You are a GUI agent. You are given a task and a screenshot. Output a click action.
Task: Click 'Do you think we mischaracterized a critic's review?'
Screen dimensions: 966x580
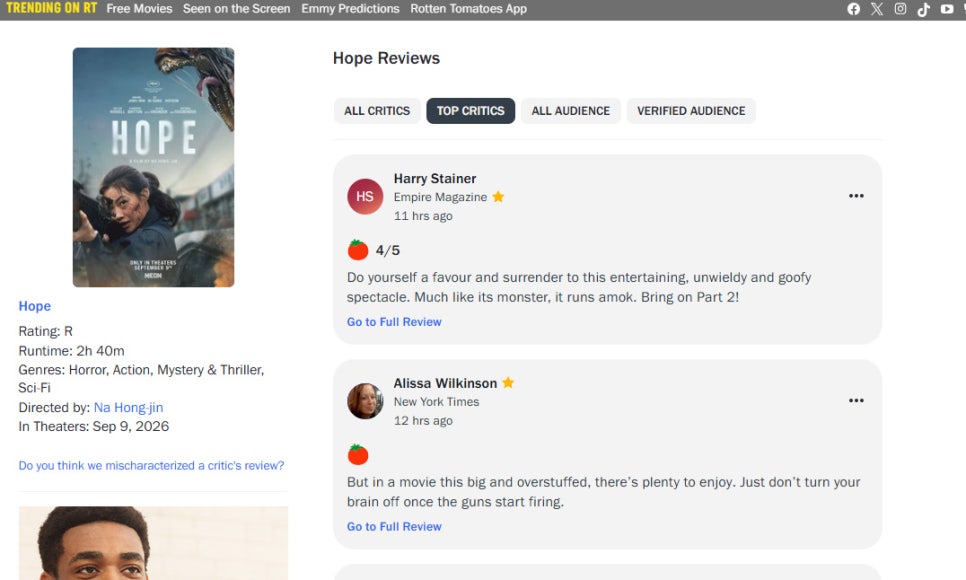click(152, 465)
